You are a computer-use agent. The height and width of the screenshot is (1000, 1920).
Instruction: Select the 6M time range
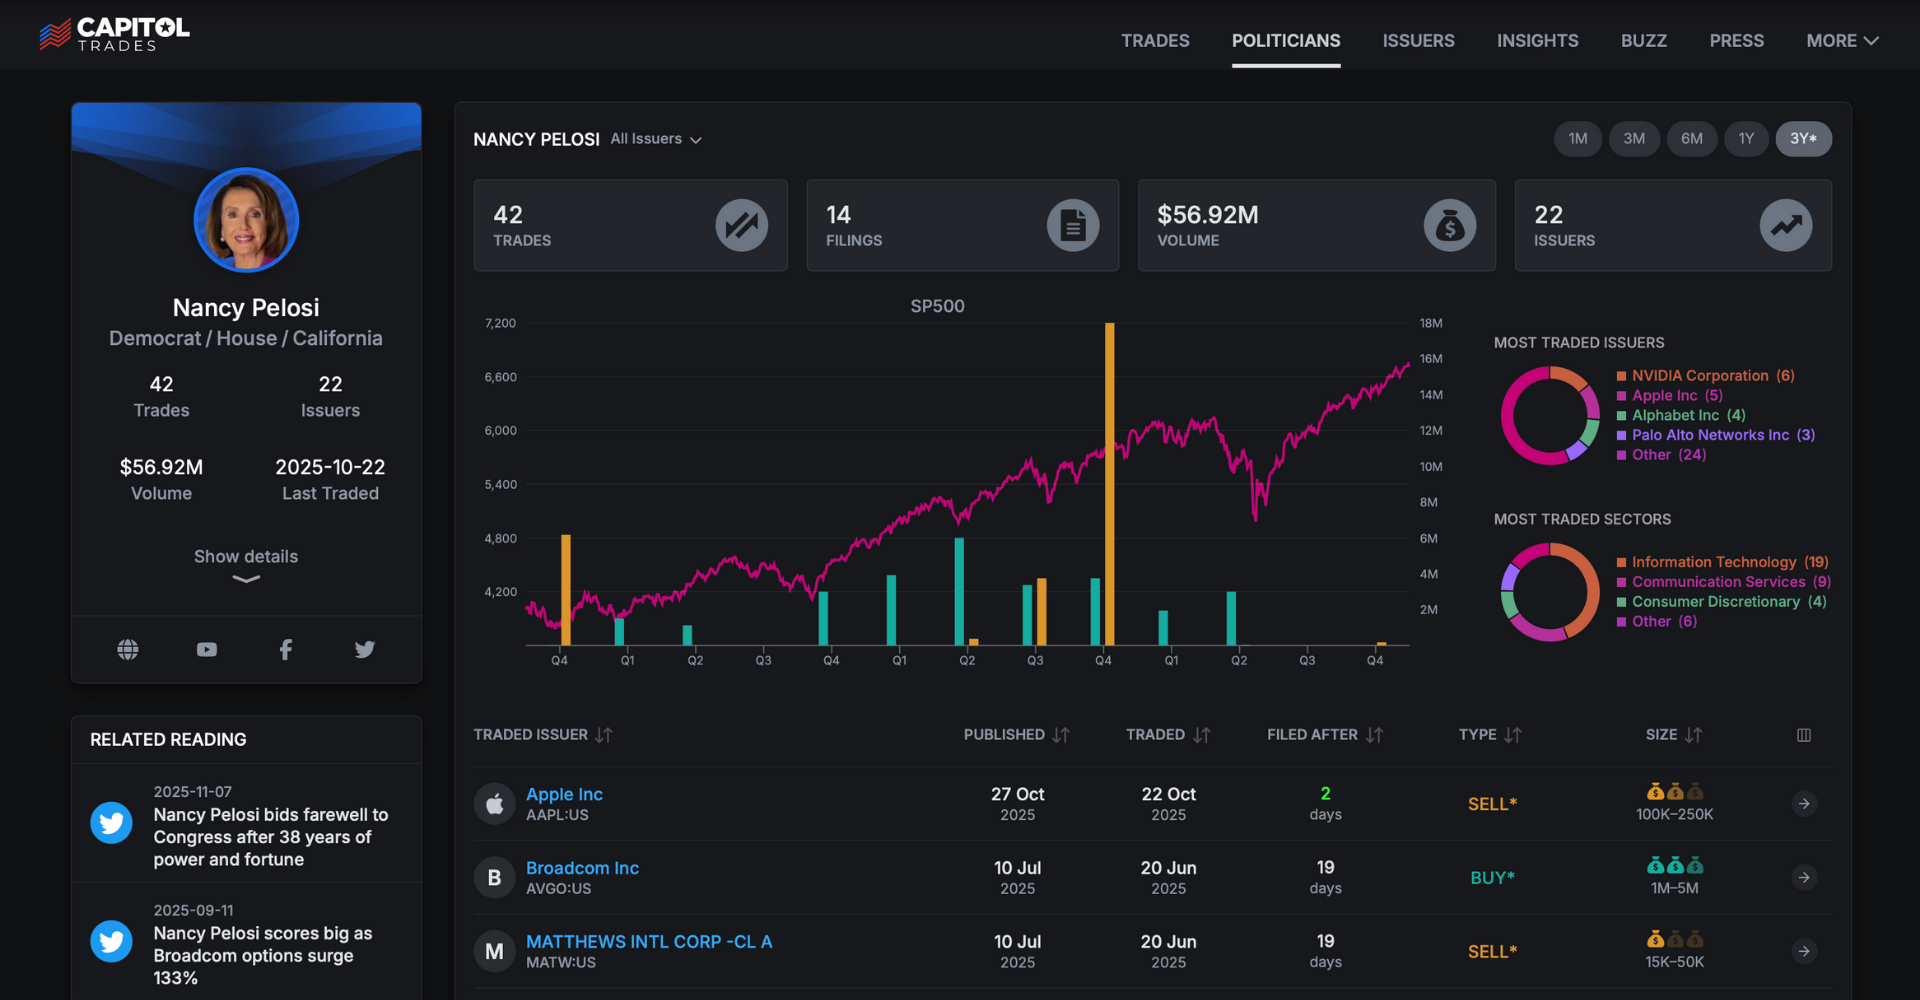point(1691,139)
